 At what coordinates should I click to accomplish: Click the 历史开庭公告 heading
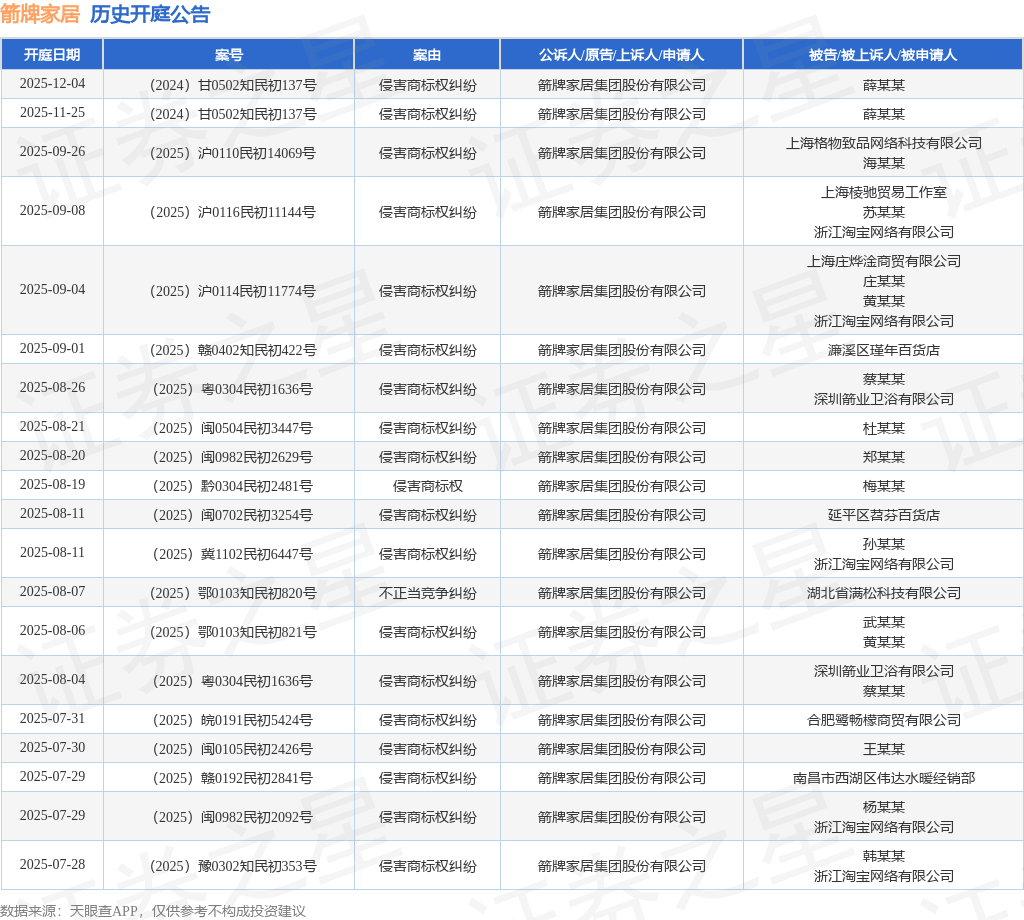[150, 14]
